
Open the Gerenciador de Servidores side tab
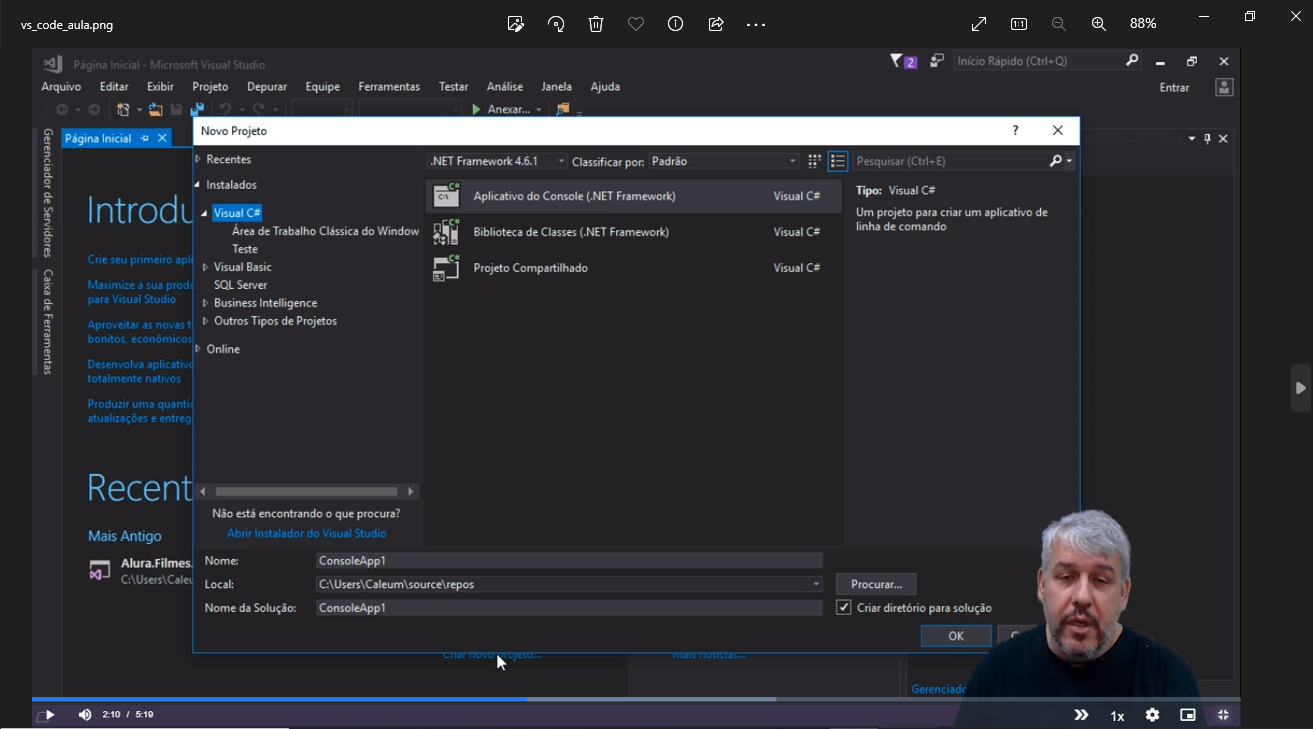pos(47,193)
